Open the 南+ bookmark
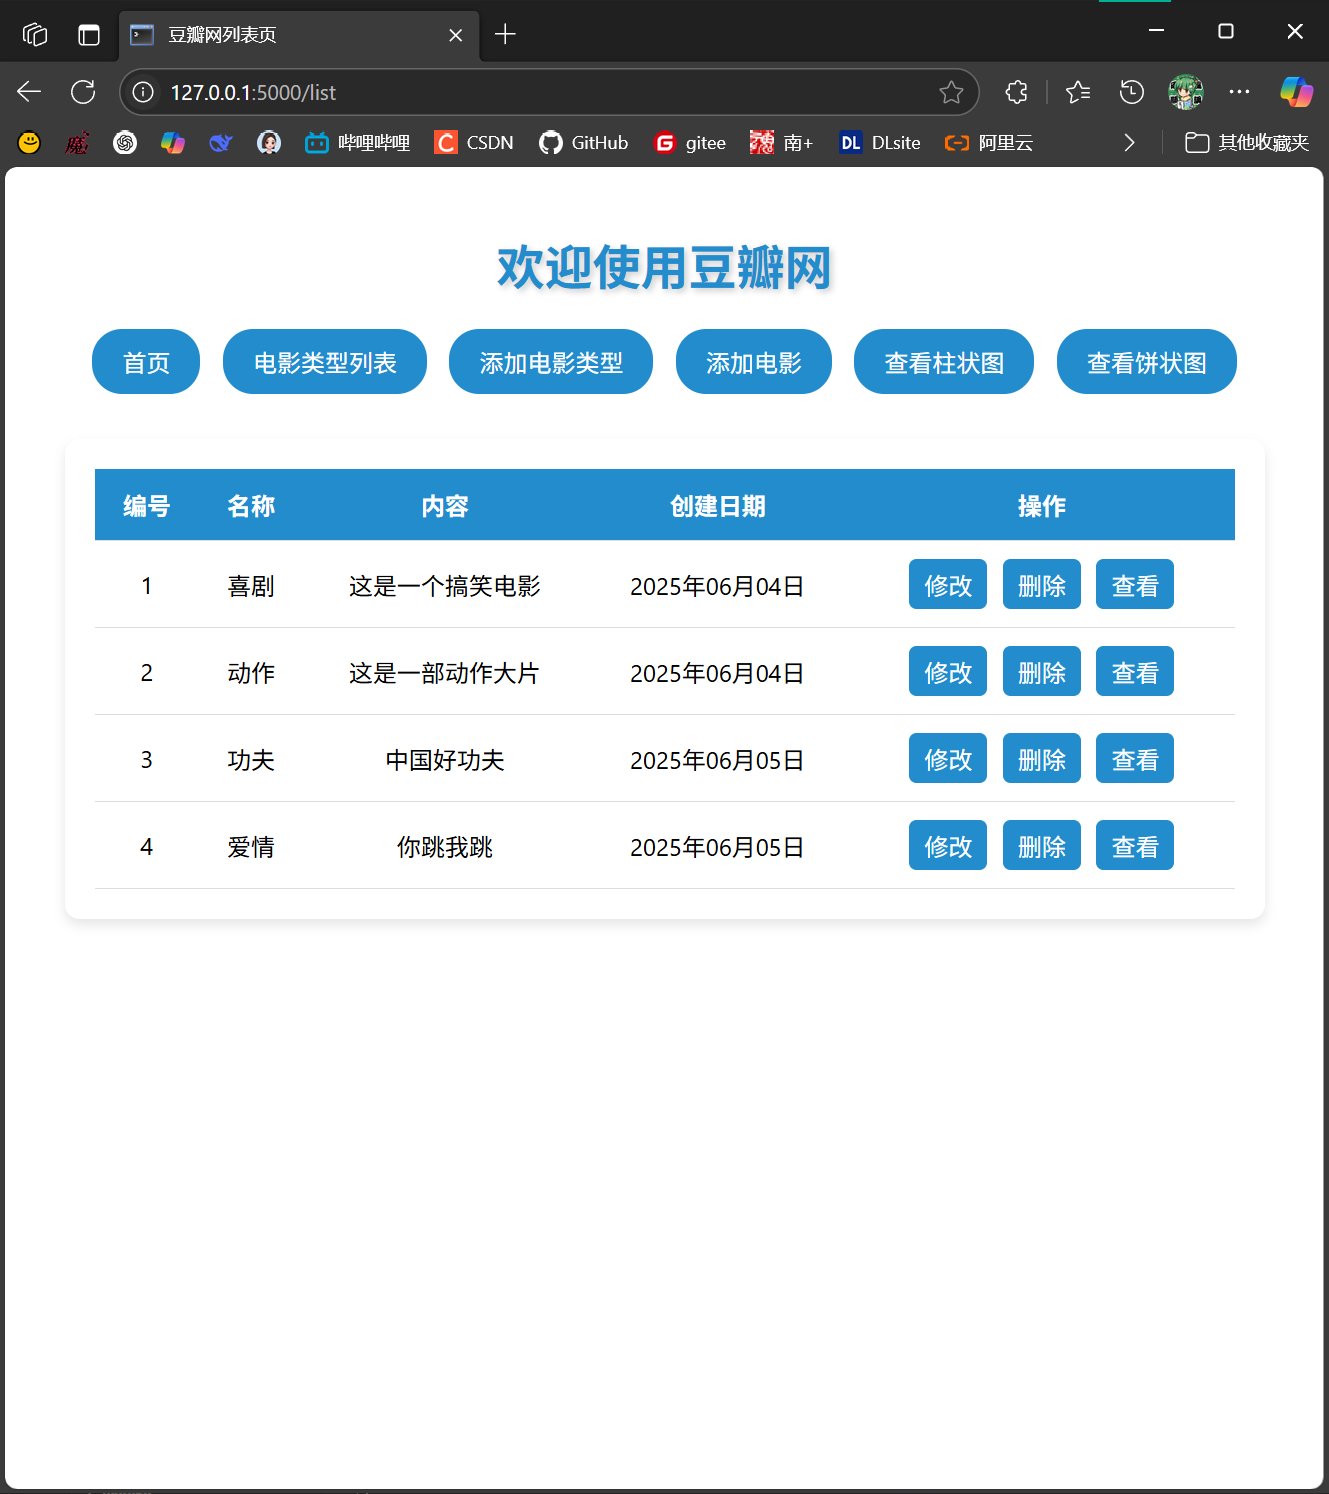Image resolution: width=1329 pixels, height=1494 pixels. click(x=782, y=143)
